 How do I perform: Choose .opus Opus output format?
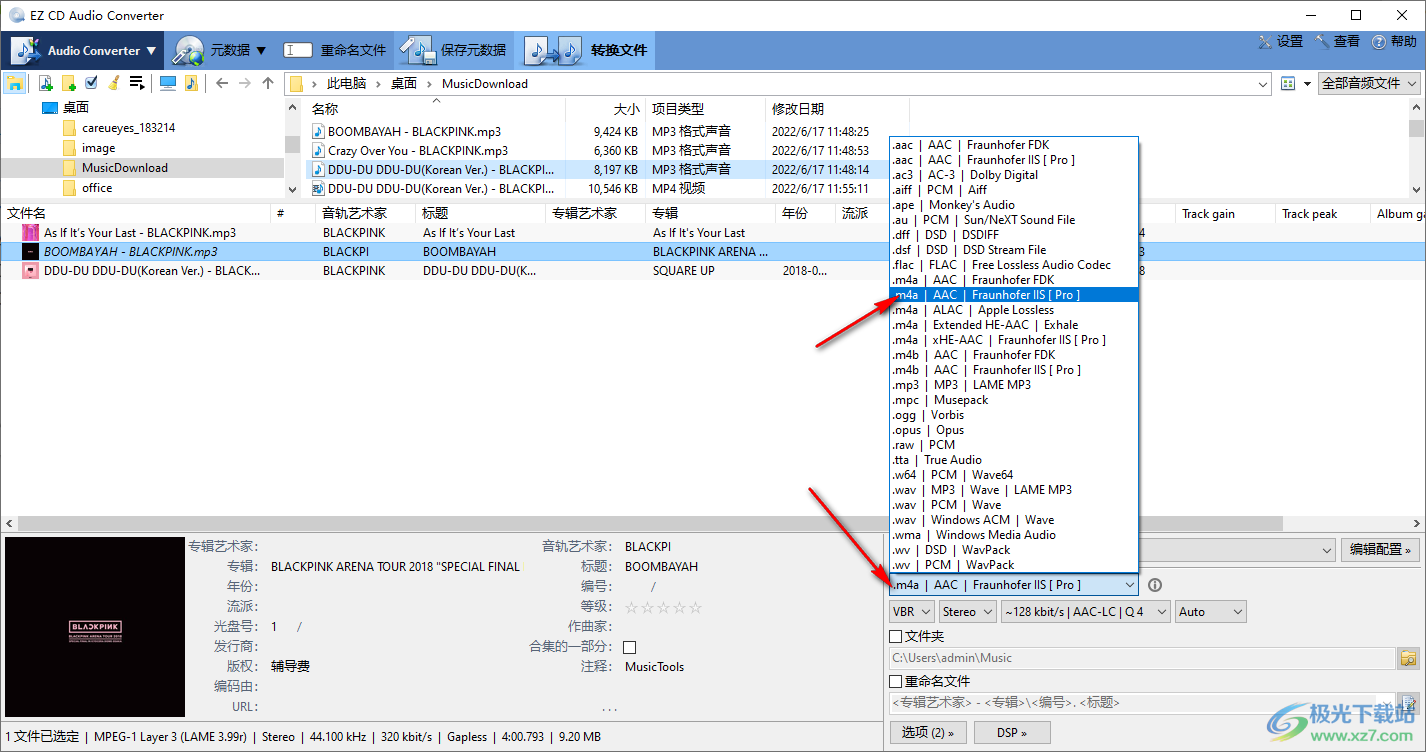[1013, 430]
